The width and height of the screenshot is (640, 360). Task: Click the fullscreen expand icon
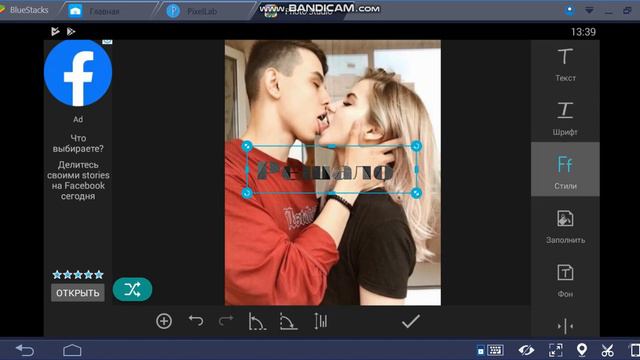(x=556, y=350)
